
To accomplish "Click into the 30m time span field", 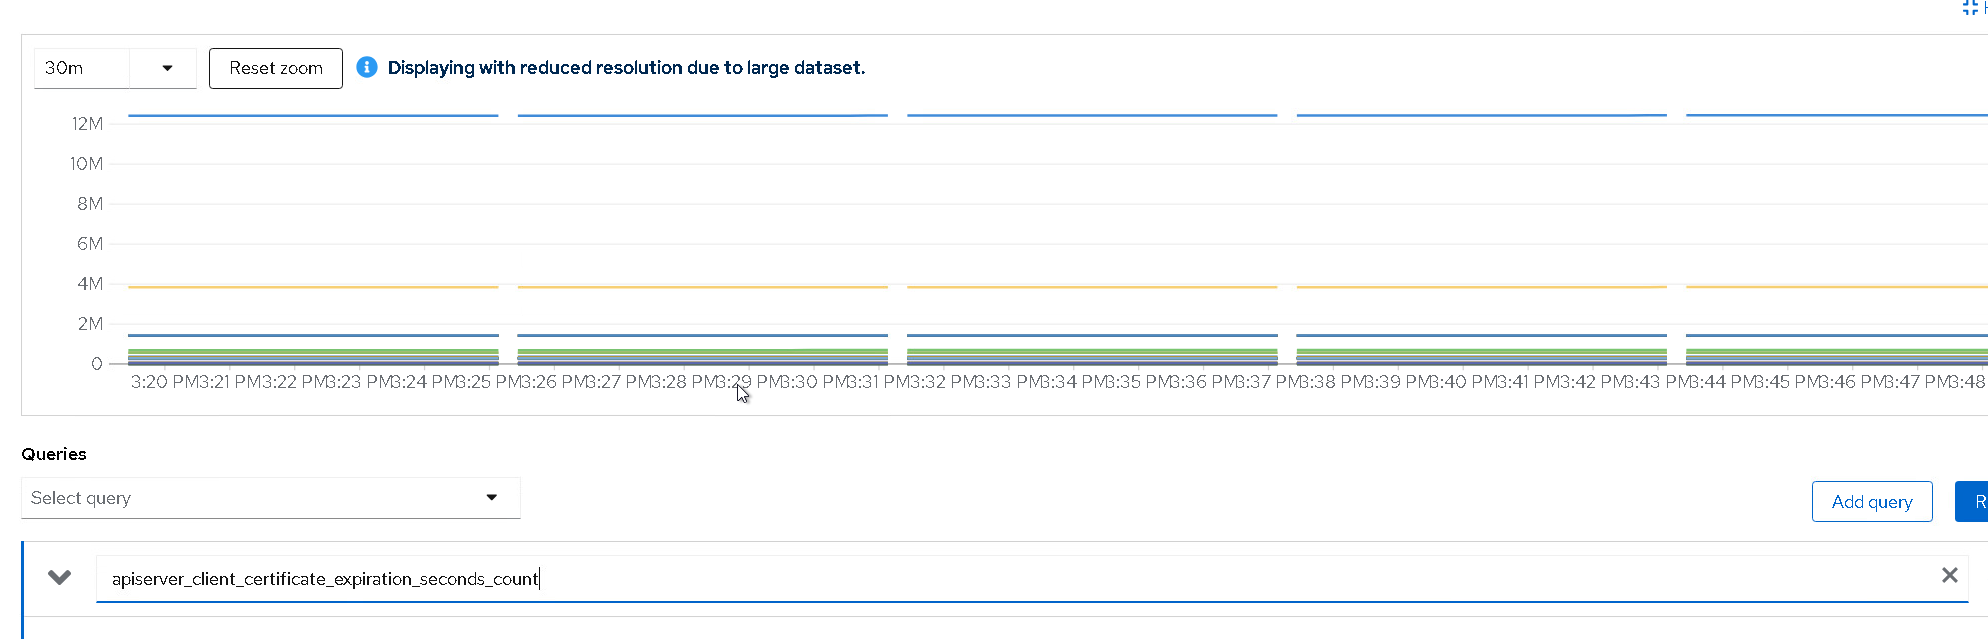I will [x=82, y=68].
